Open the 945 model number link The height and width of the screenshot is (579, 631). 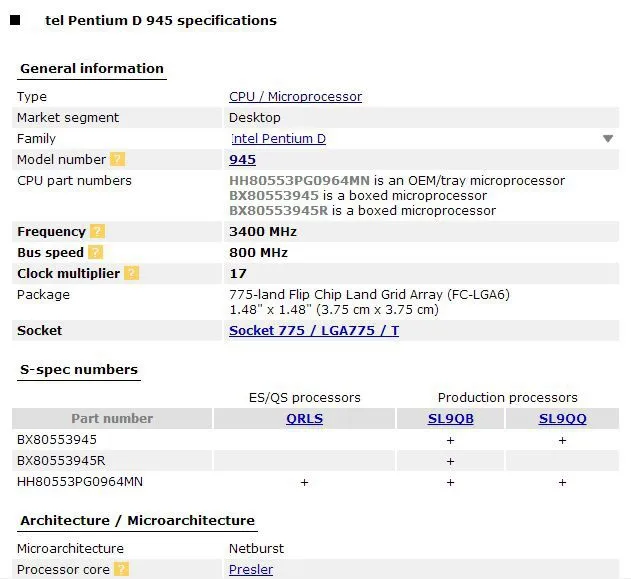[x=242, y=160]
